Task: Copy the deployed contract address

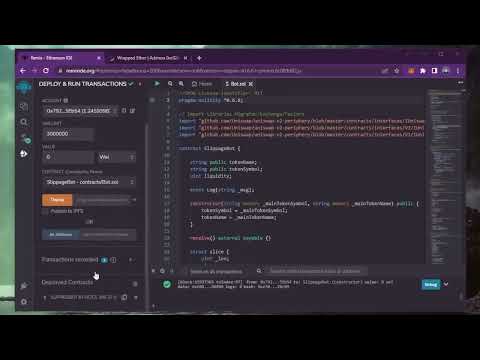Action: [x=124, y=297]
